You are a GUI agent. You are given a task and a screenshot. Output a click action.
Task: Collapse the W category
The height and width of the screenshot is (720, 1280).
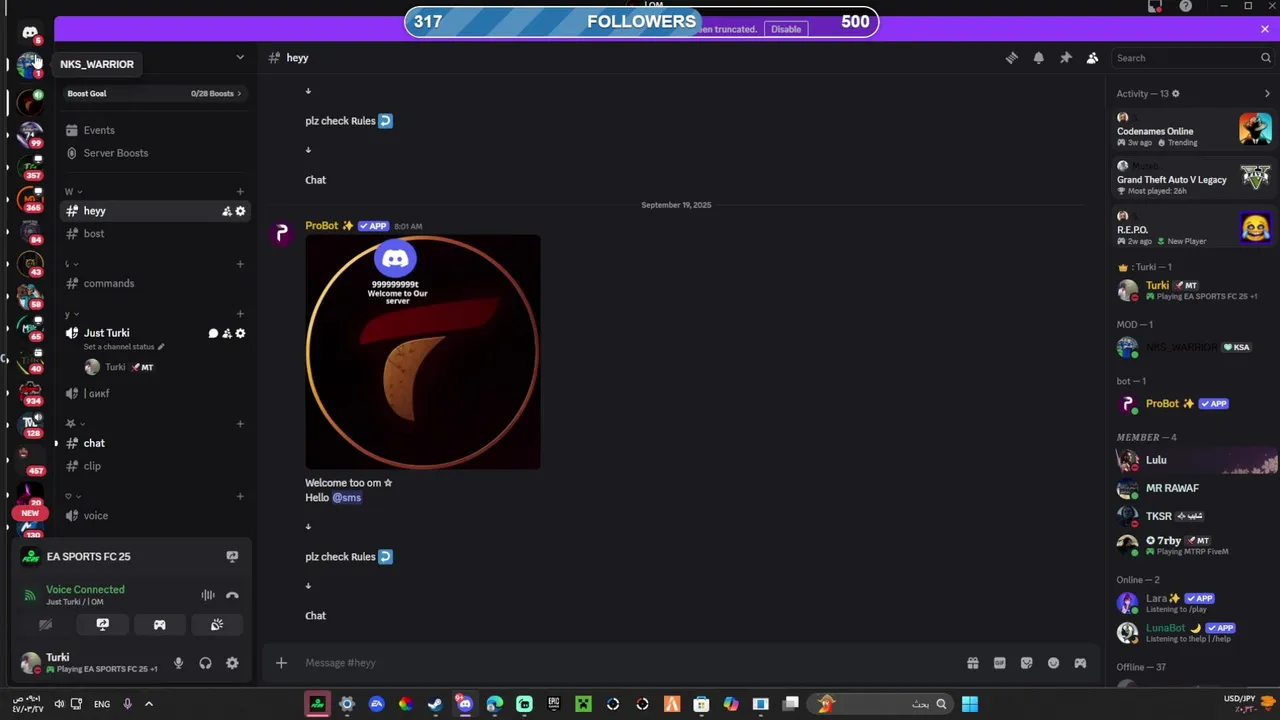(72, 191)
